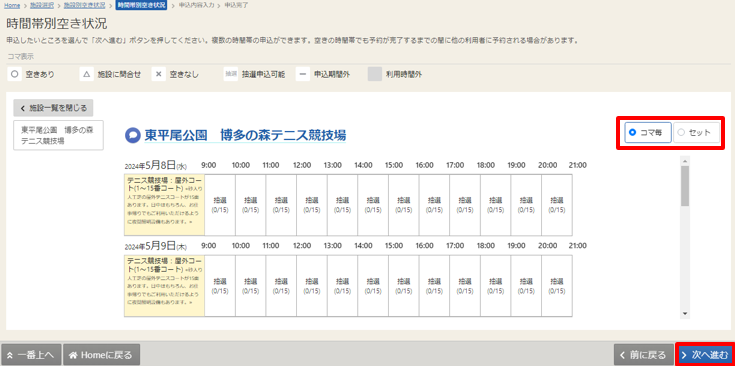Screen dimensions: 737x366
Task: Click the May 9 テニス競技場 court description cell
Action: coord(165,286)
